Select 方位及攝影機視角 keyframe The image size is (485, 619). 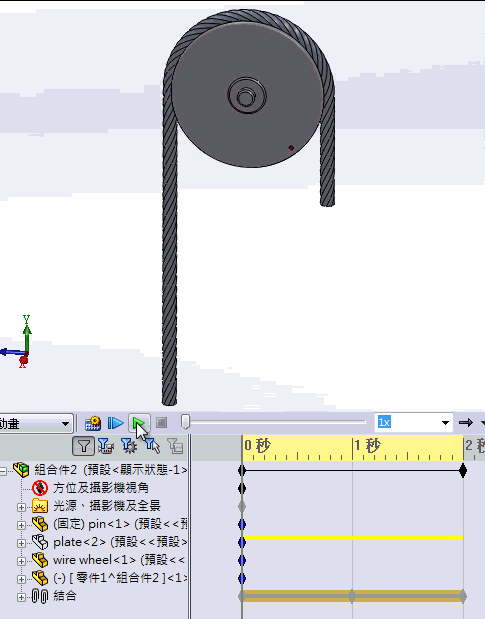click(242, 488)
